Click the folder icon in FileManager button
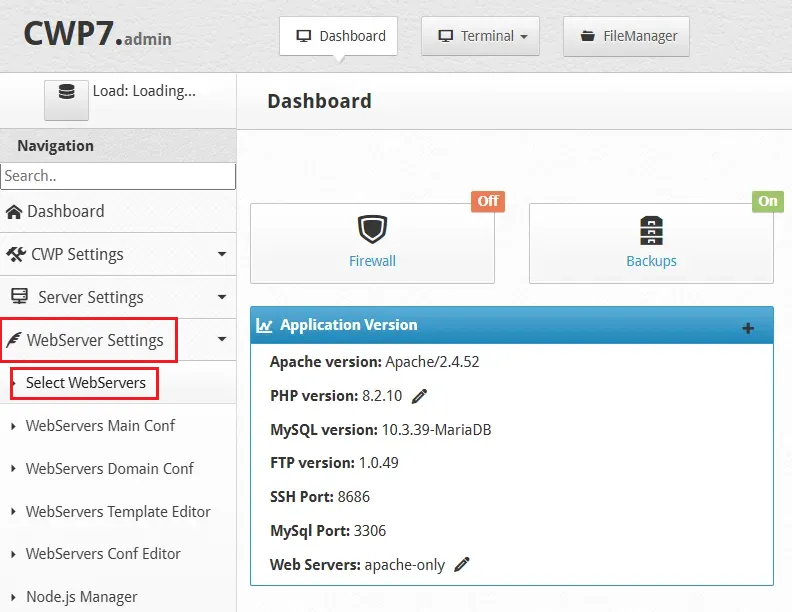Image resolution: width=792 pixels, height=612 pixels. [x=587, y=36]
